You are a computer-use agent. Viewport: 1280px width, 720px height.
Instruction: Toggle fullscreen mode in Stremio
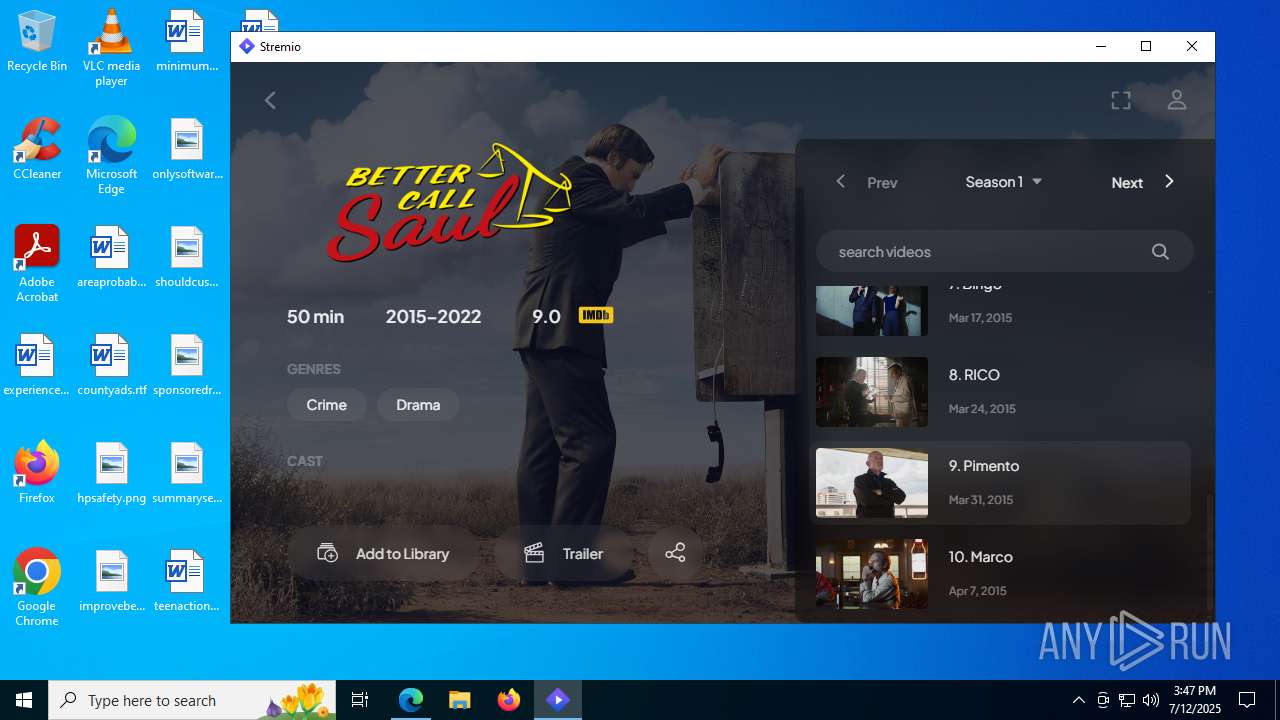[x=1121, y=100]
